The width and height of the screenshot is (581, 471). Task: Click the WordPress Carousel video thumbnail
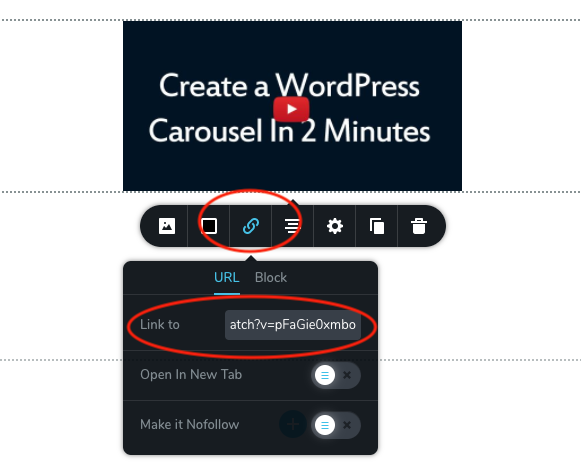(x=292, y=106)
